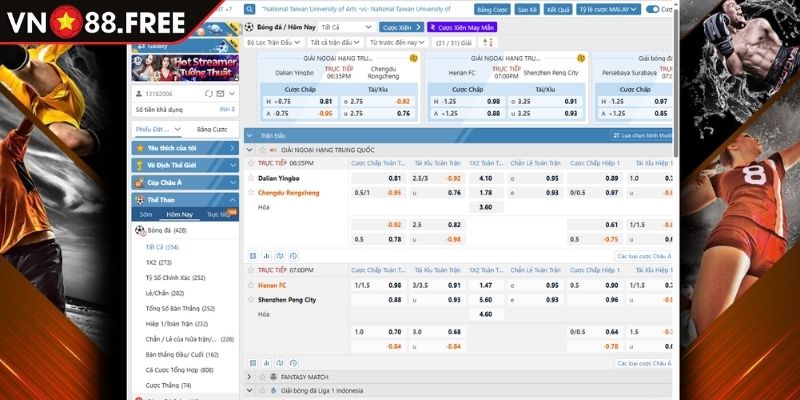Collapse the Giải Ngoại Hạng Trung Quốc league
The height and width of the screenshot is (400, 800).
click(249, 149)
